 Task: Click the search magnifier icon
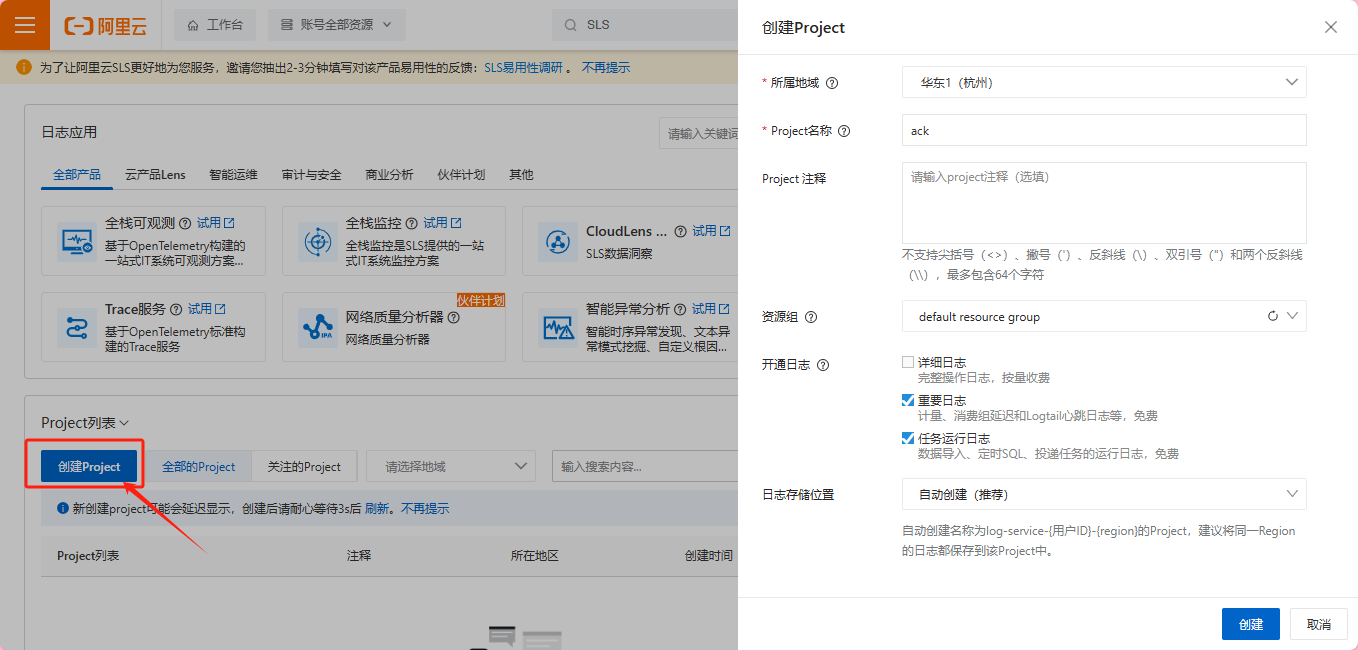pyautogui.click(x=570, y=25)
